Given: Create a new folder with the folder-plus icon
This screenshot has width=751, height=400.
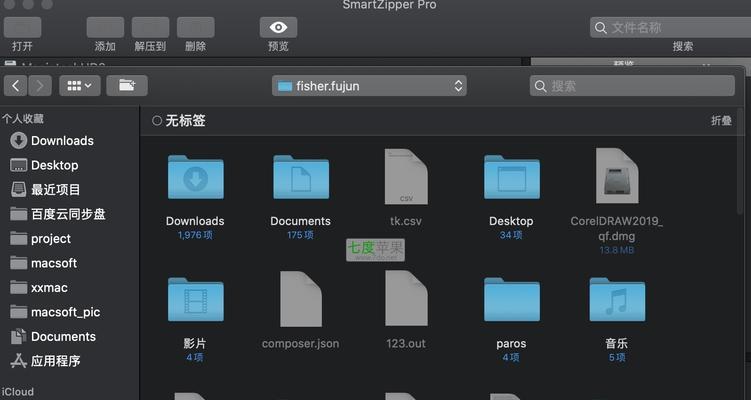Looking at the screenshot, I should tap(127, 86).
